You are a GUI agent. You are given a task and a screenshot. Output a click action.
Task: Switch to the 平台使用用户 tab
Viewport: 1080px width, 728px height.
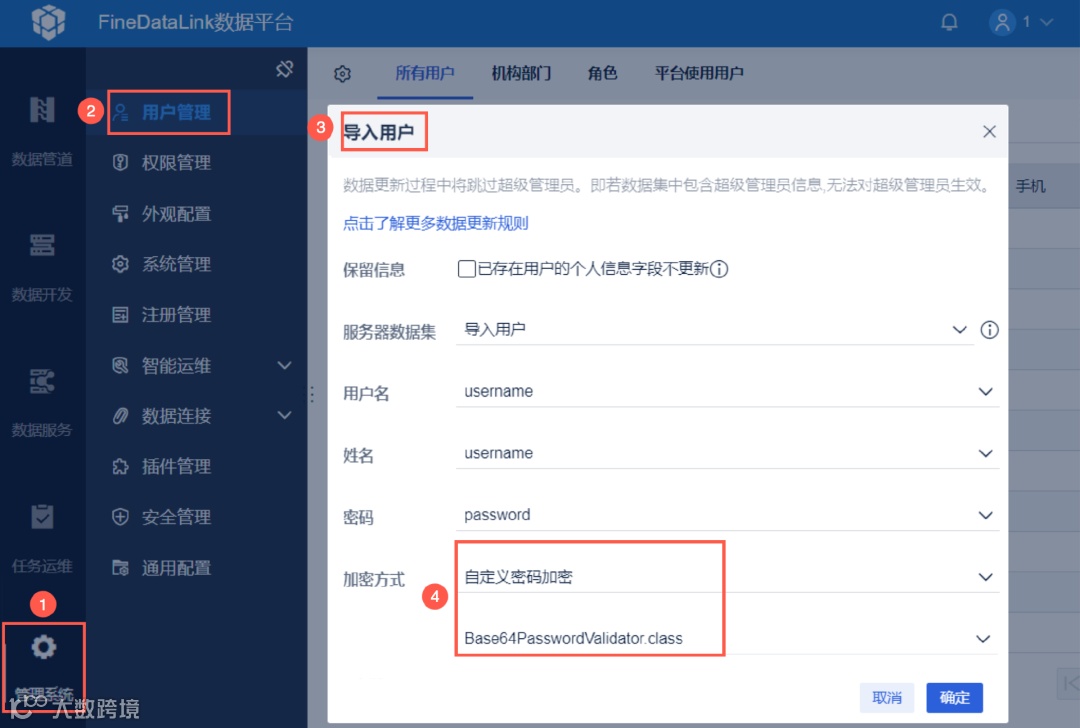point(699,73)
